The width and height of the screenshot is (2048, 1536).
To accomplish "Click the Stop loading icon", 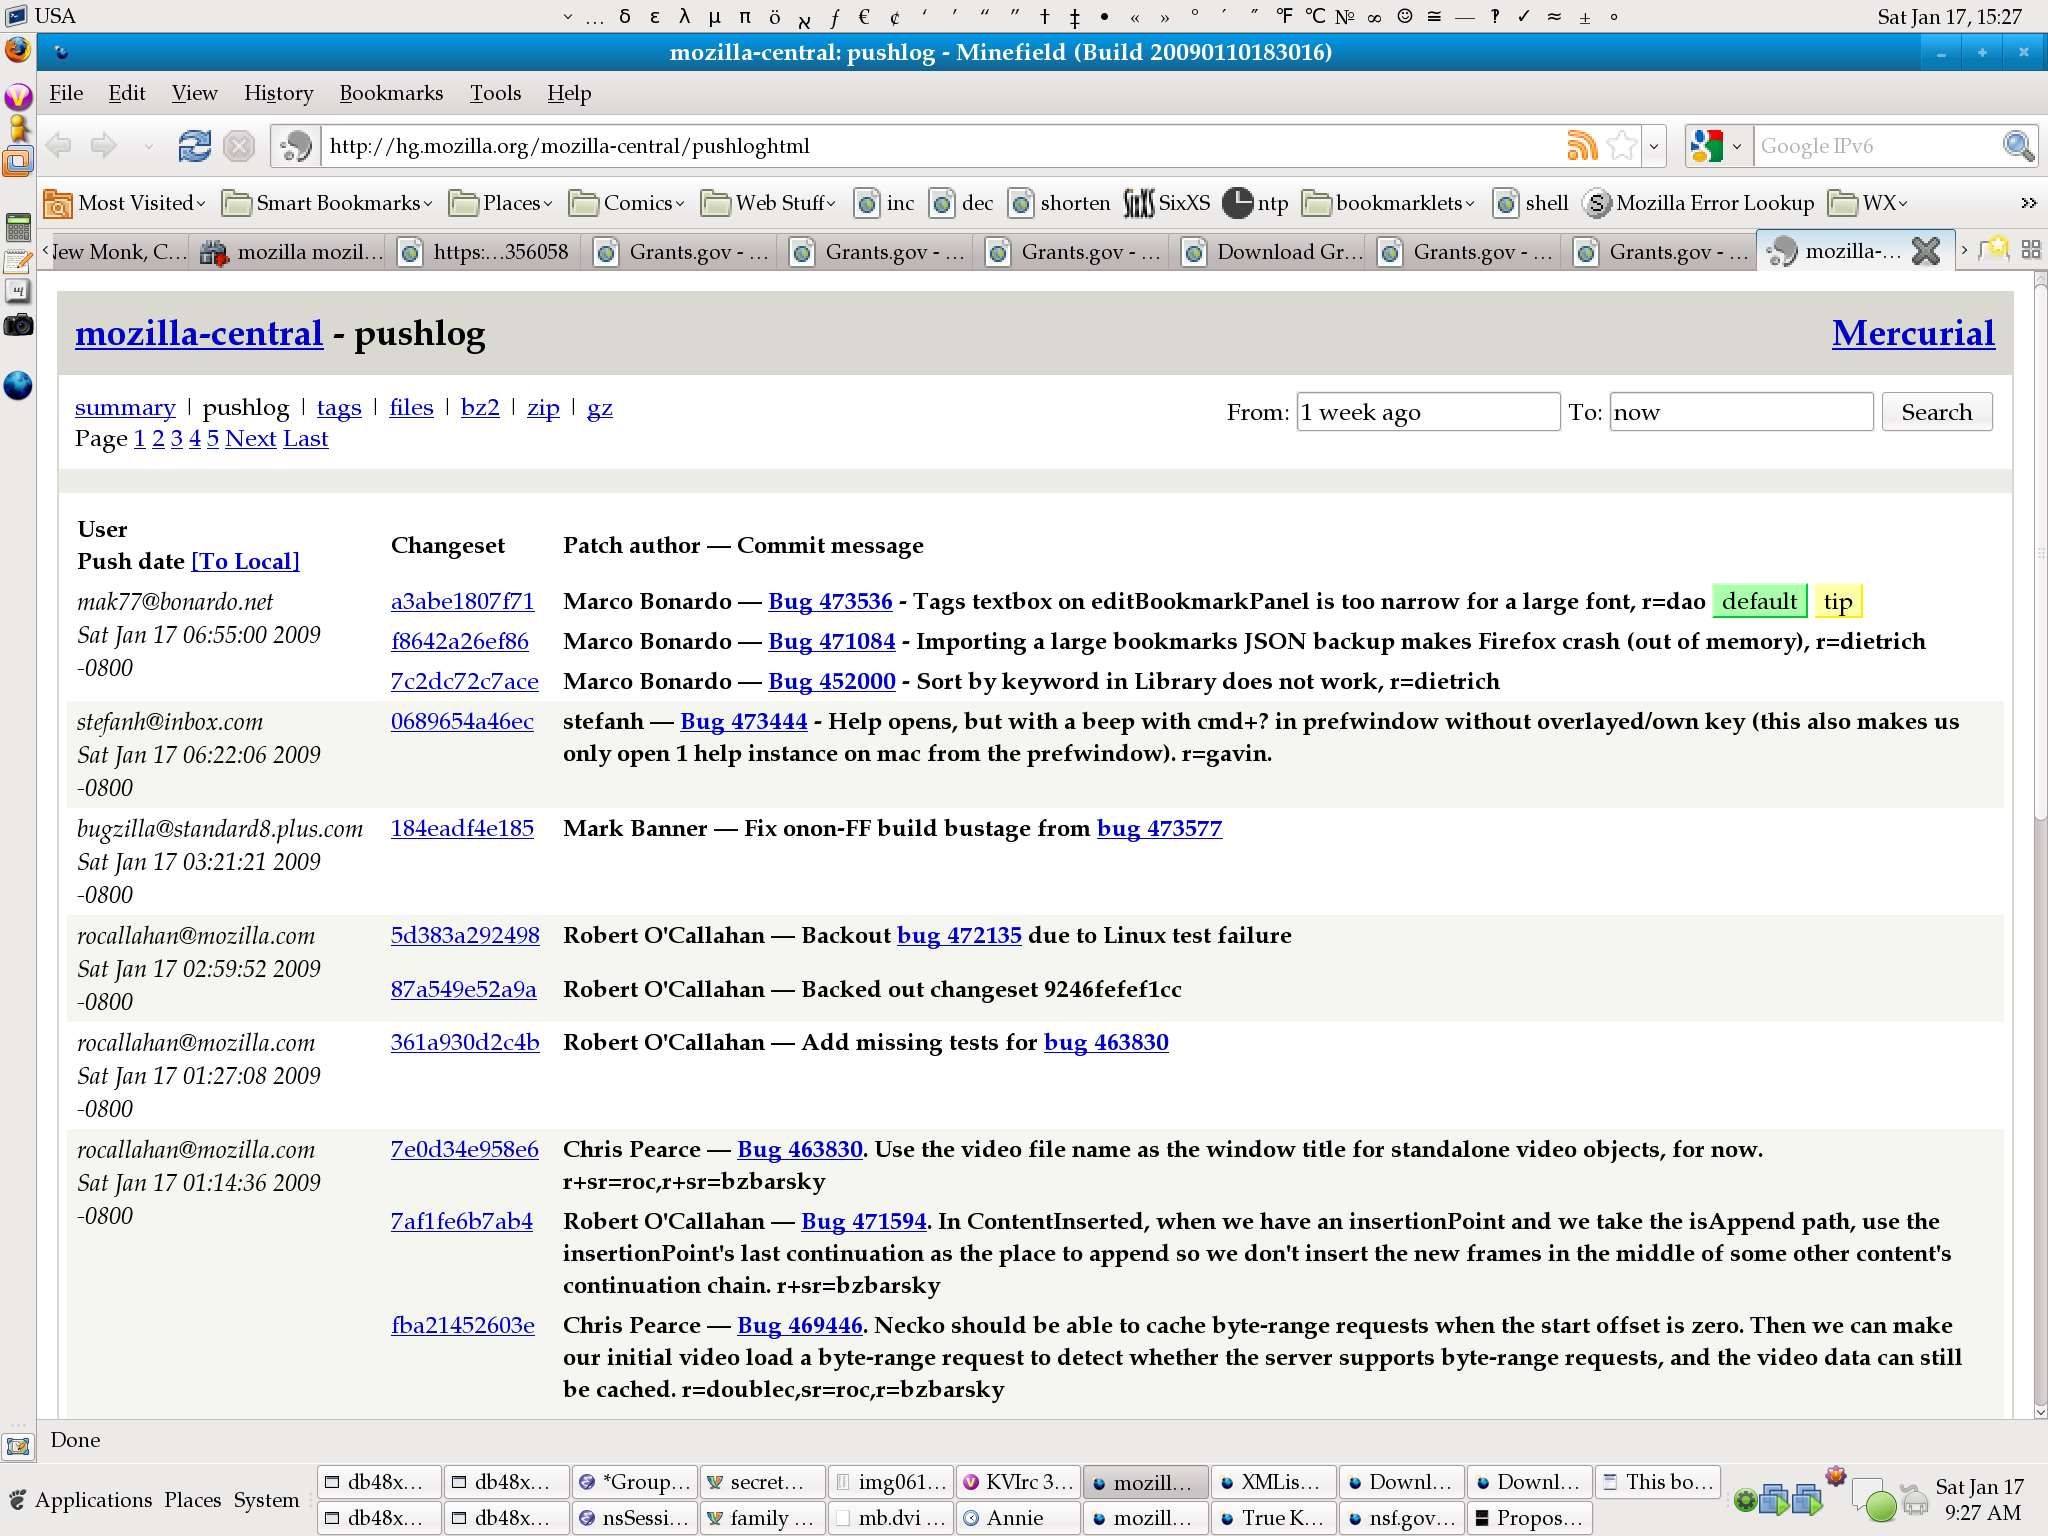I will click(x=239, y=146).
